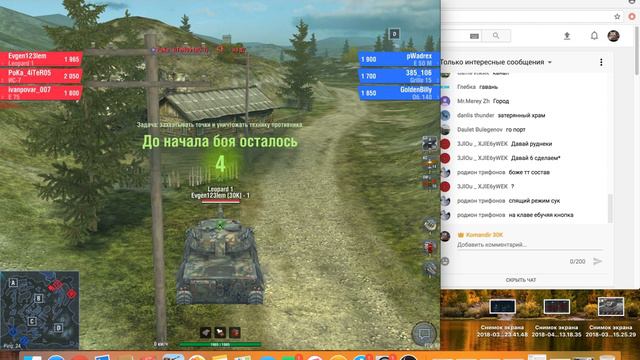The image size is (640, 360).
Task: Click capture point A on the minimap
Action: pos(13,282)
